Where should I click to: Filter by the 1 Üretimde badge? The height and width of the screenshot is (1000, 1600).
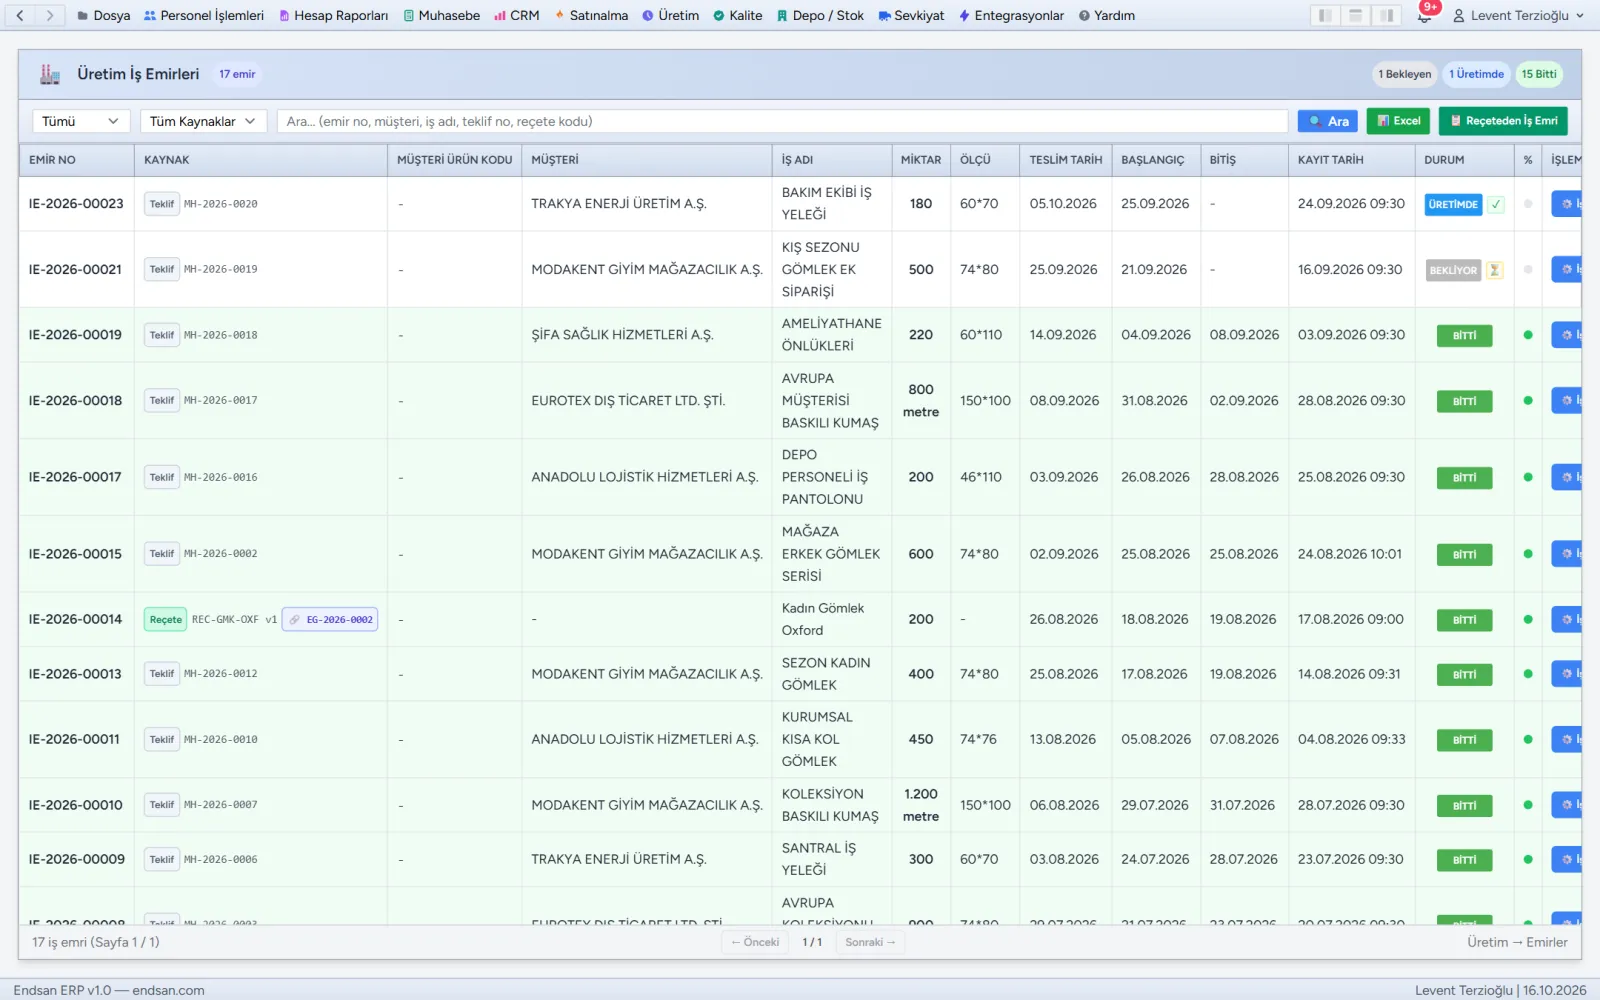[1476, 74]
